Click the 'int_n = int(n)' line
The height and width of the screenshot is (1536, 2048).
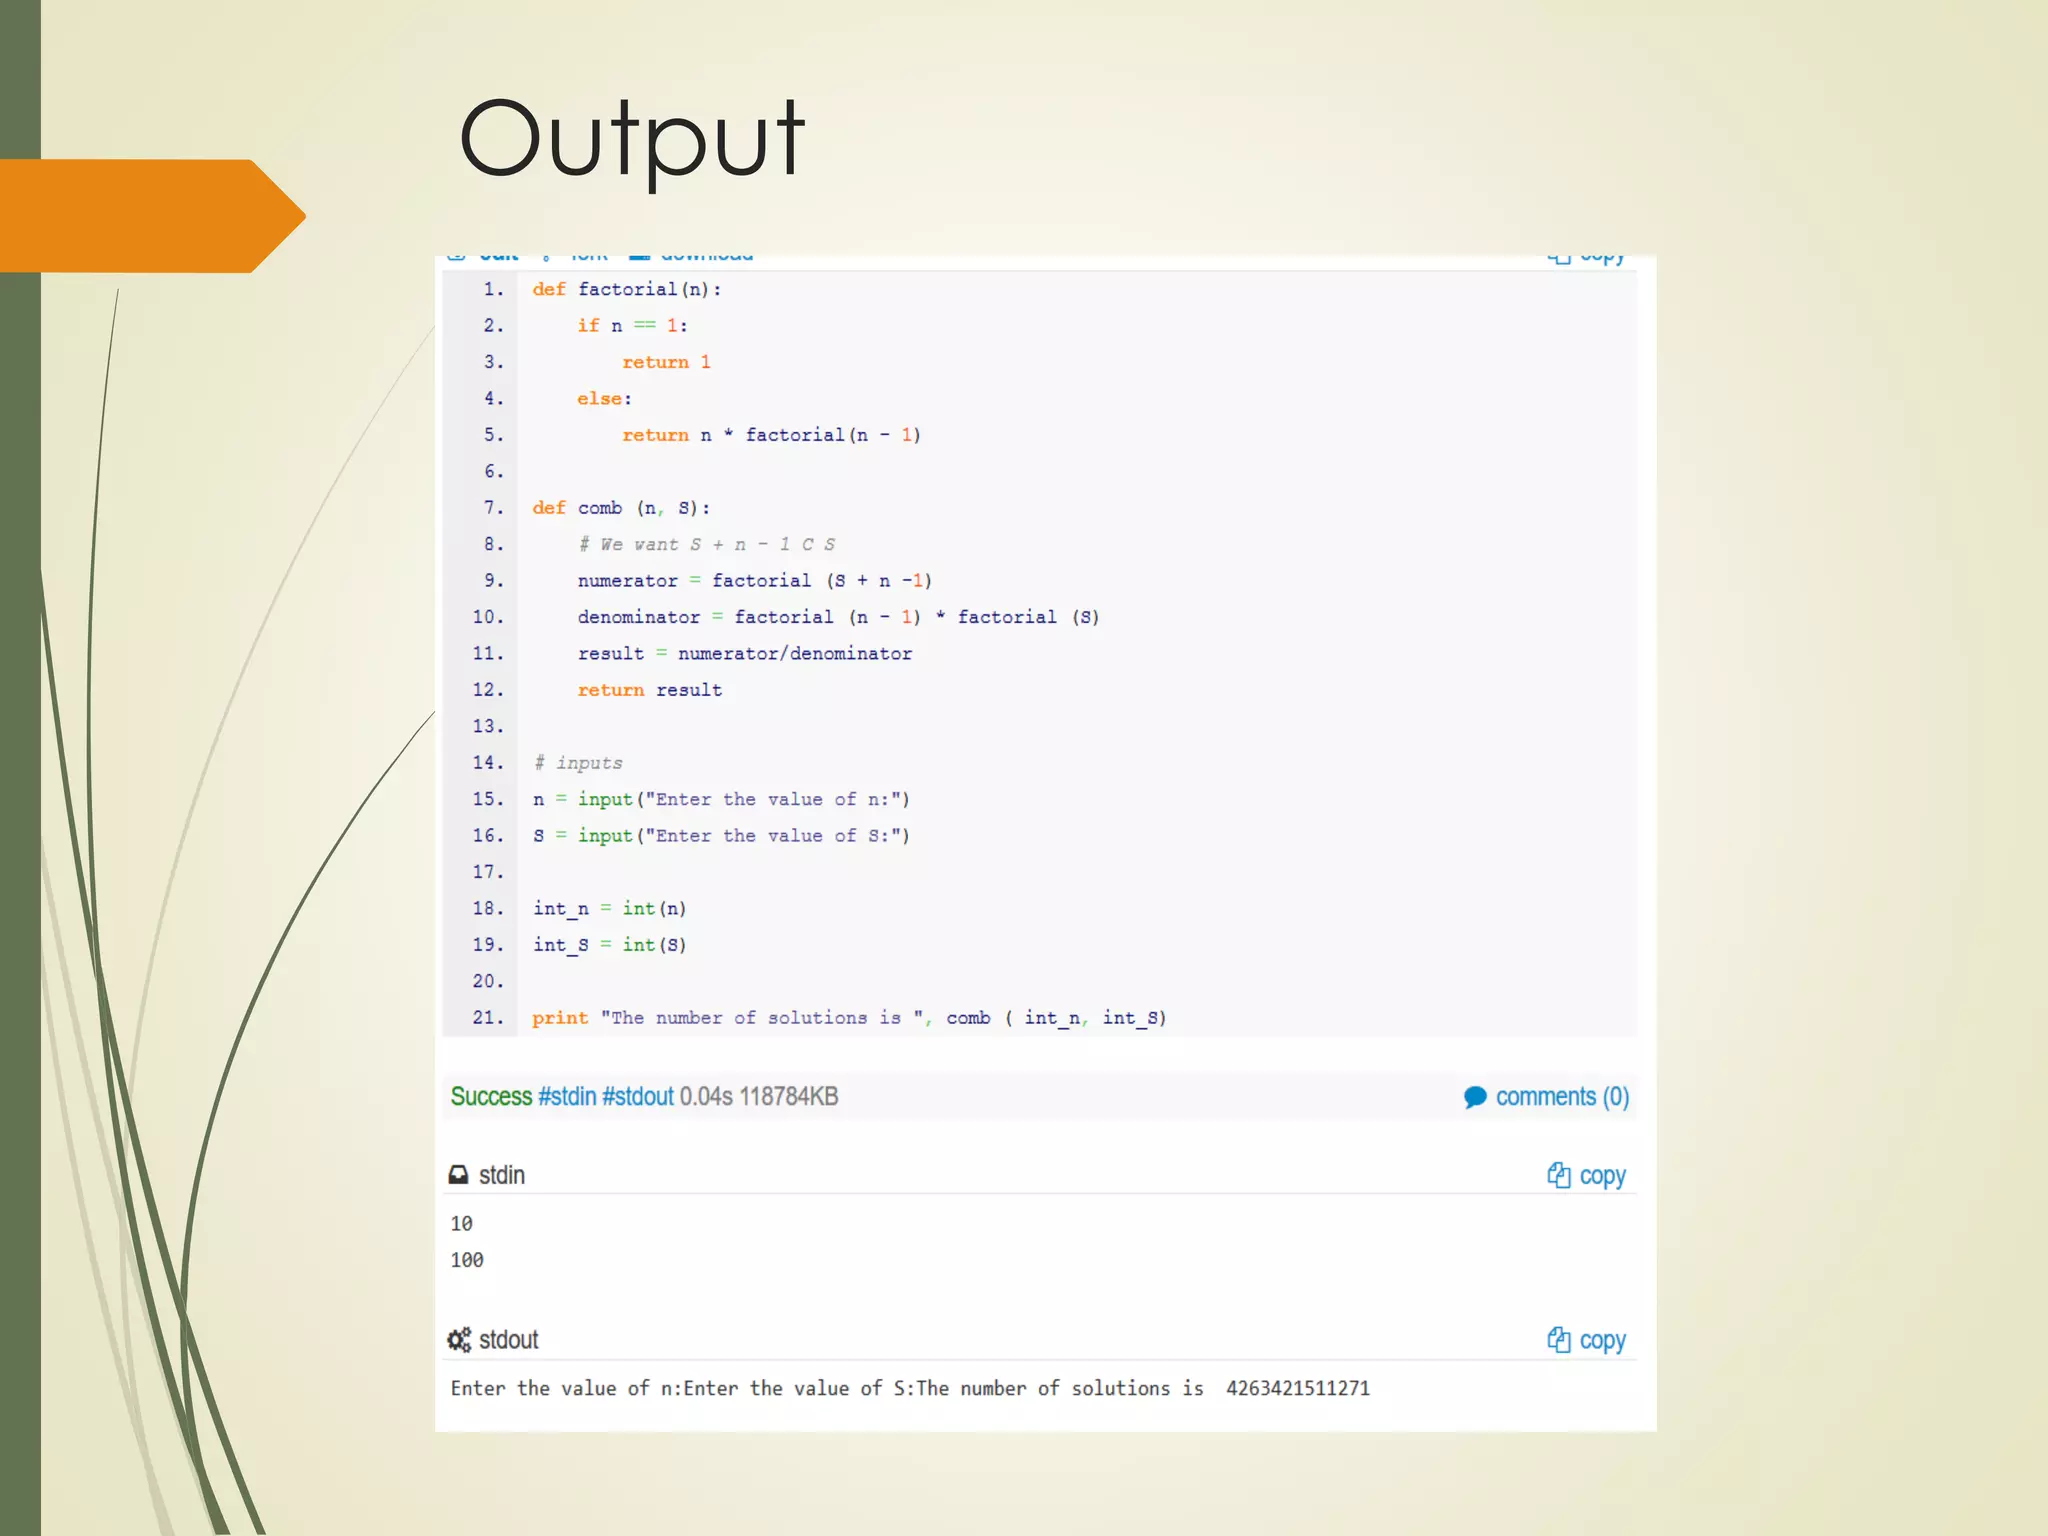tap(609, 909)
